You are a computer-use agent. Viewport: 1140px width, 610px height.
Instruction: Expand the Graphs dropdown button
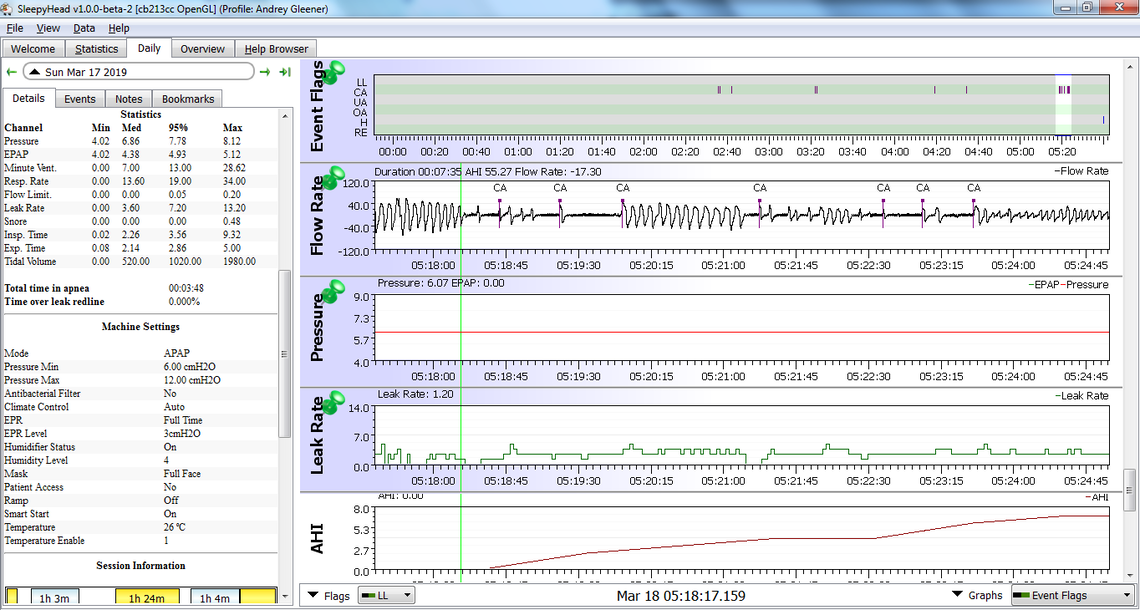976,596
